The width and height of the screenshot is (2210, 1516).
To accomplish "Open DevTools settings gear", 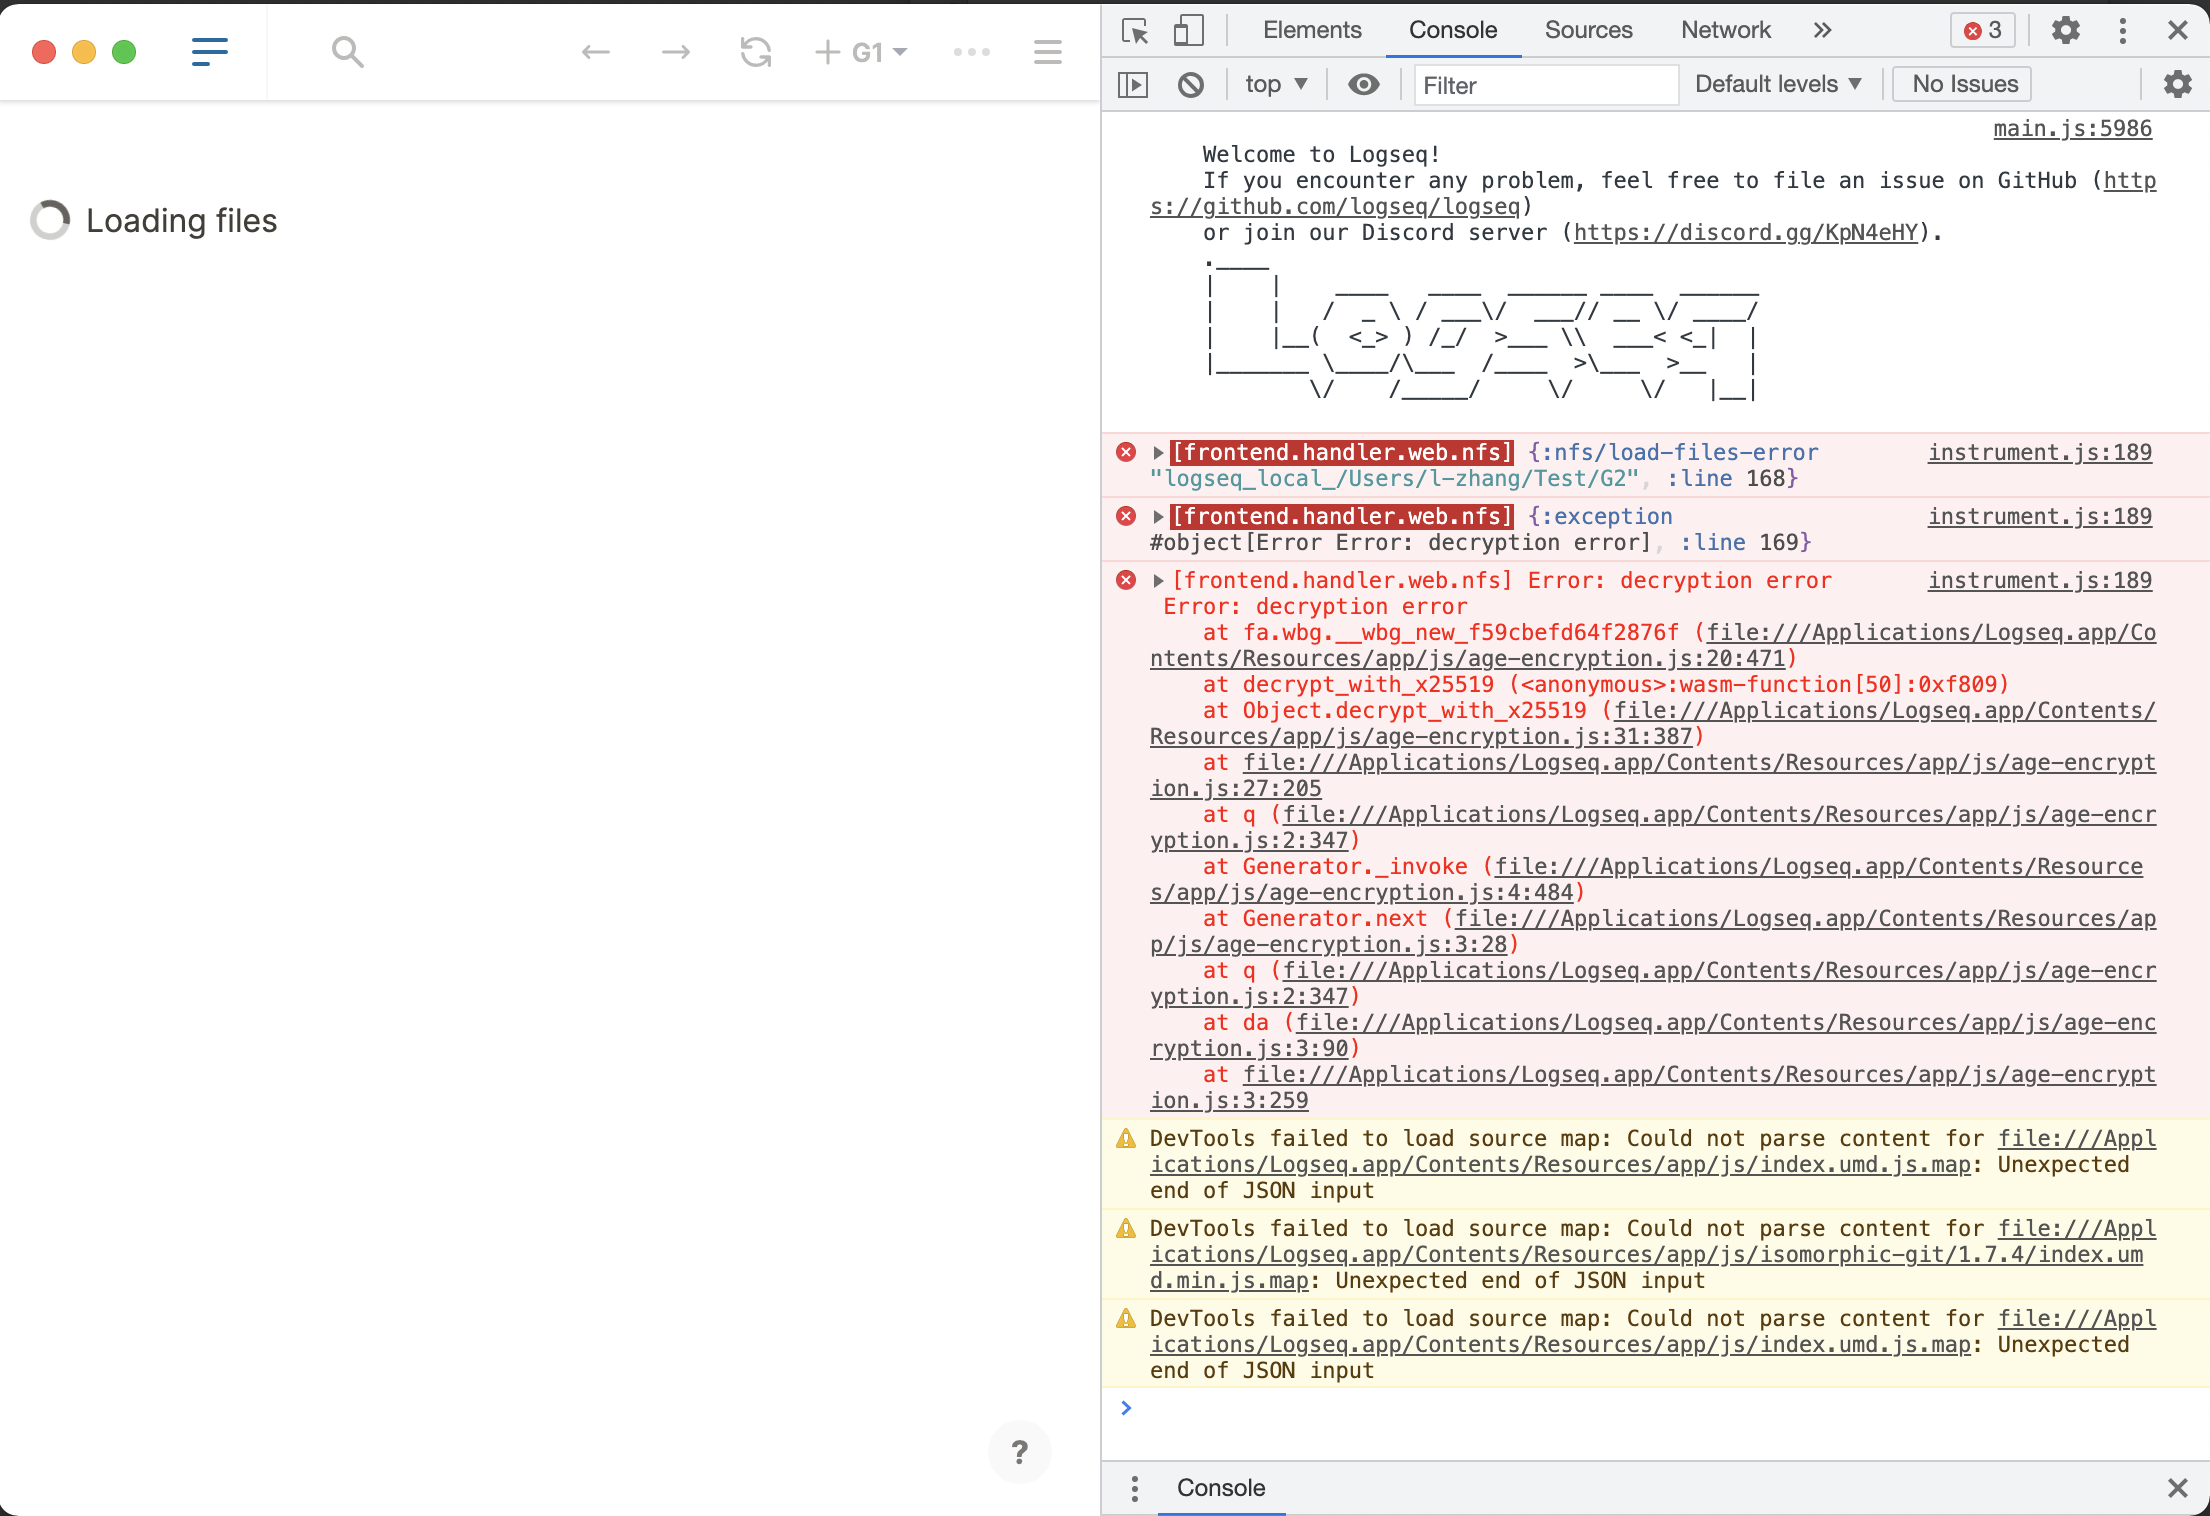I will [x=2065, y=30].
